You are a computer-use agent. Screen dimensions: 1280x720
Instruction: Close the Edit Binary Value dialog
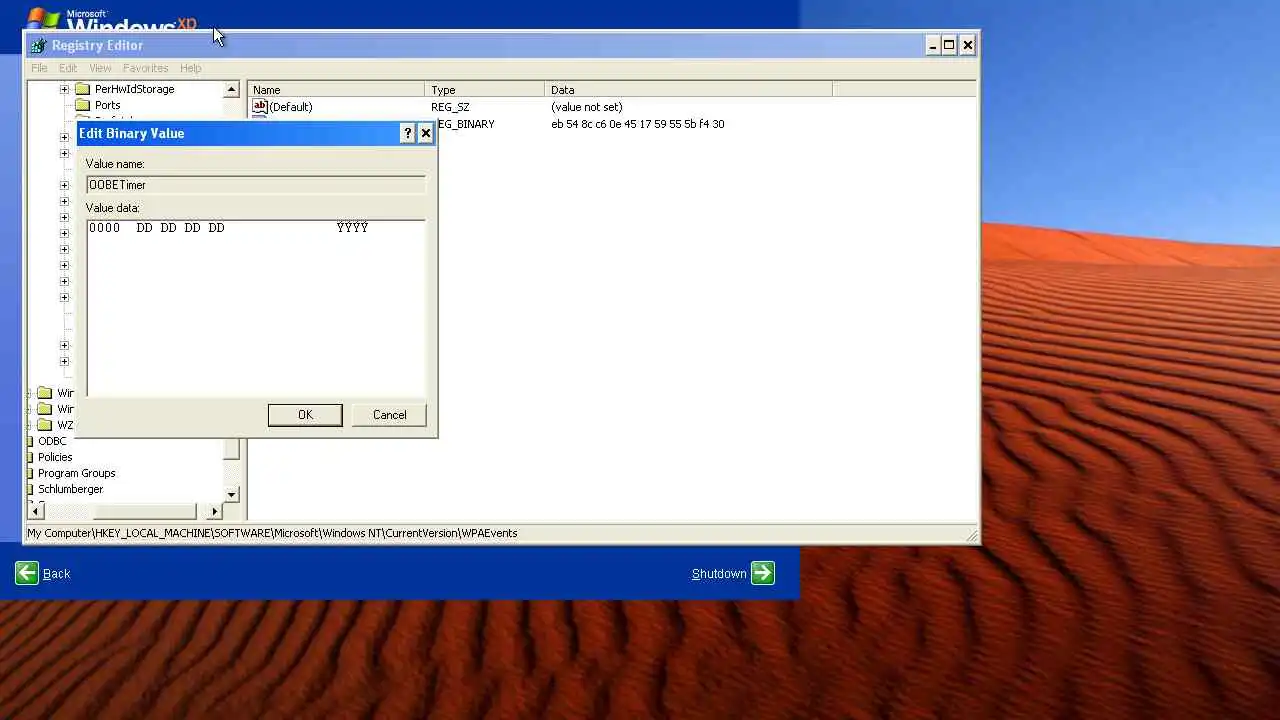(425, 133)
